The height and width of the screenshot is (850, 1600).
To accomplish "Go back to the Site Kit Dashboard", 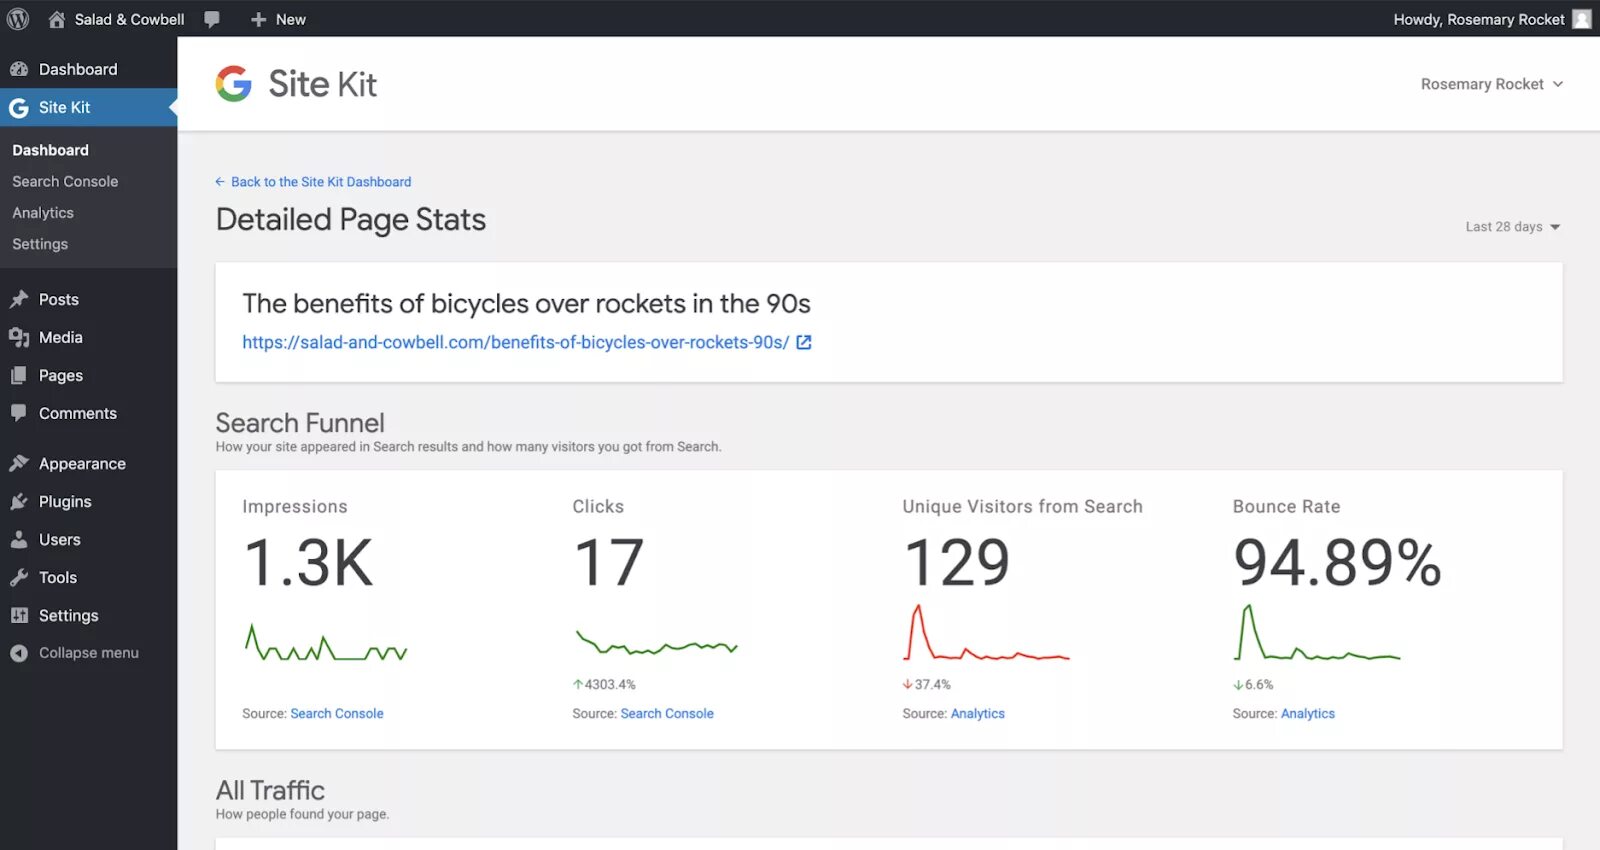I will [320, 182].
